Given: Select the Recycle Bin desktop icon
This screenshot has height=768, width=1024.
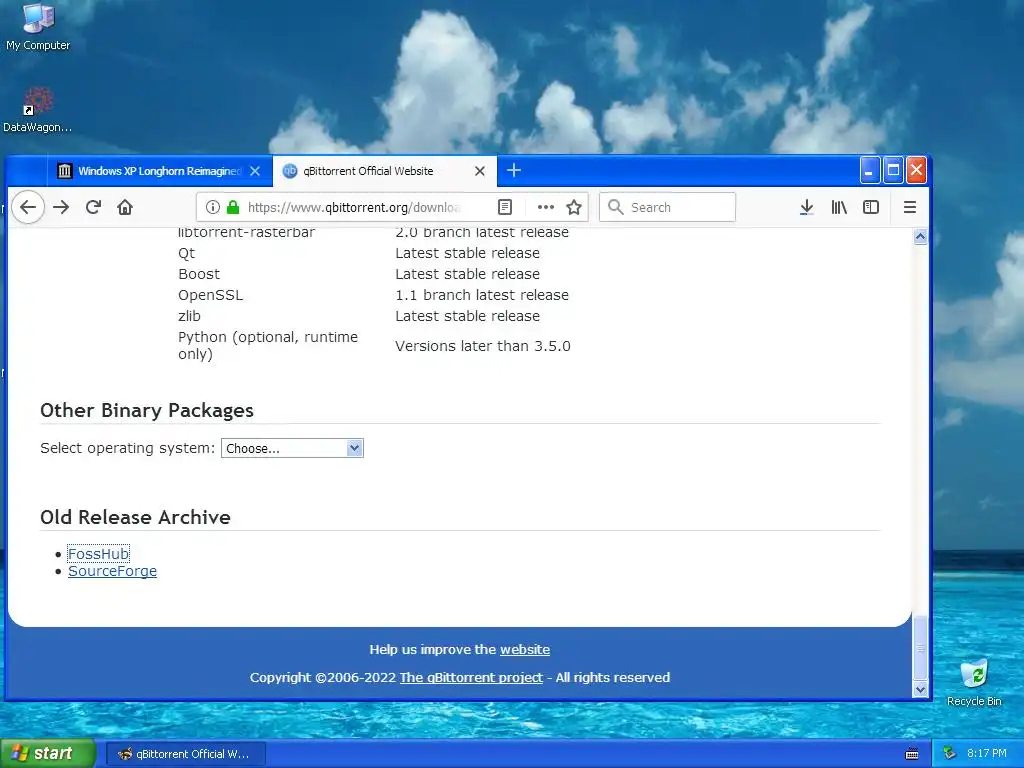Looking at the screenshot, I should (974, 683).
